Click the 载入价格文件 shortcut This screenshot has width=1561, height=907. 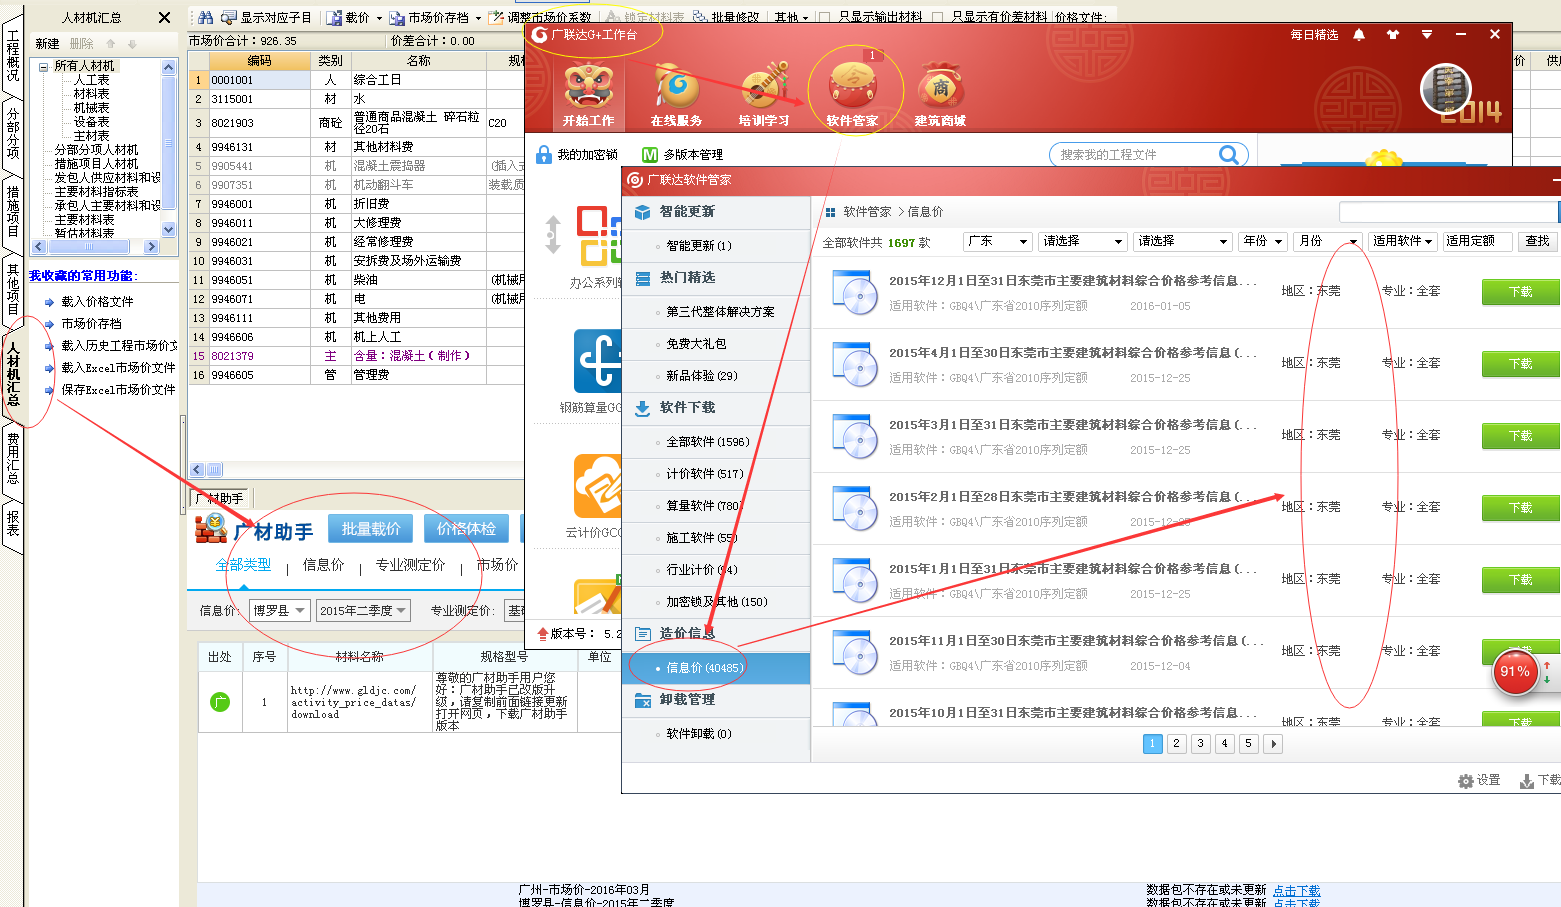click(x=97, y=302)
